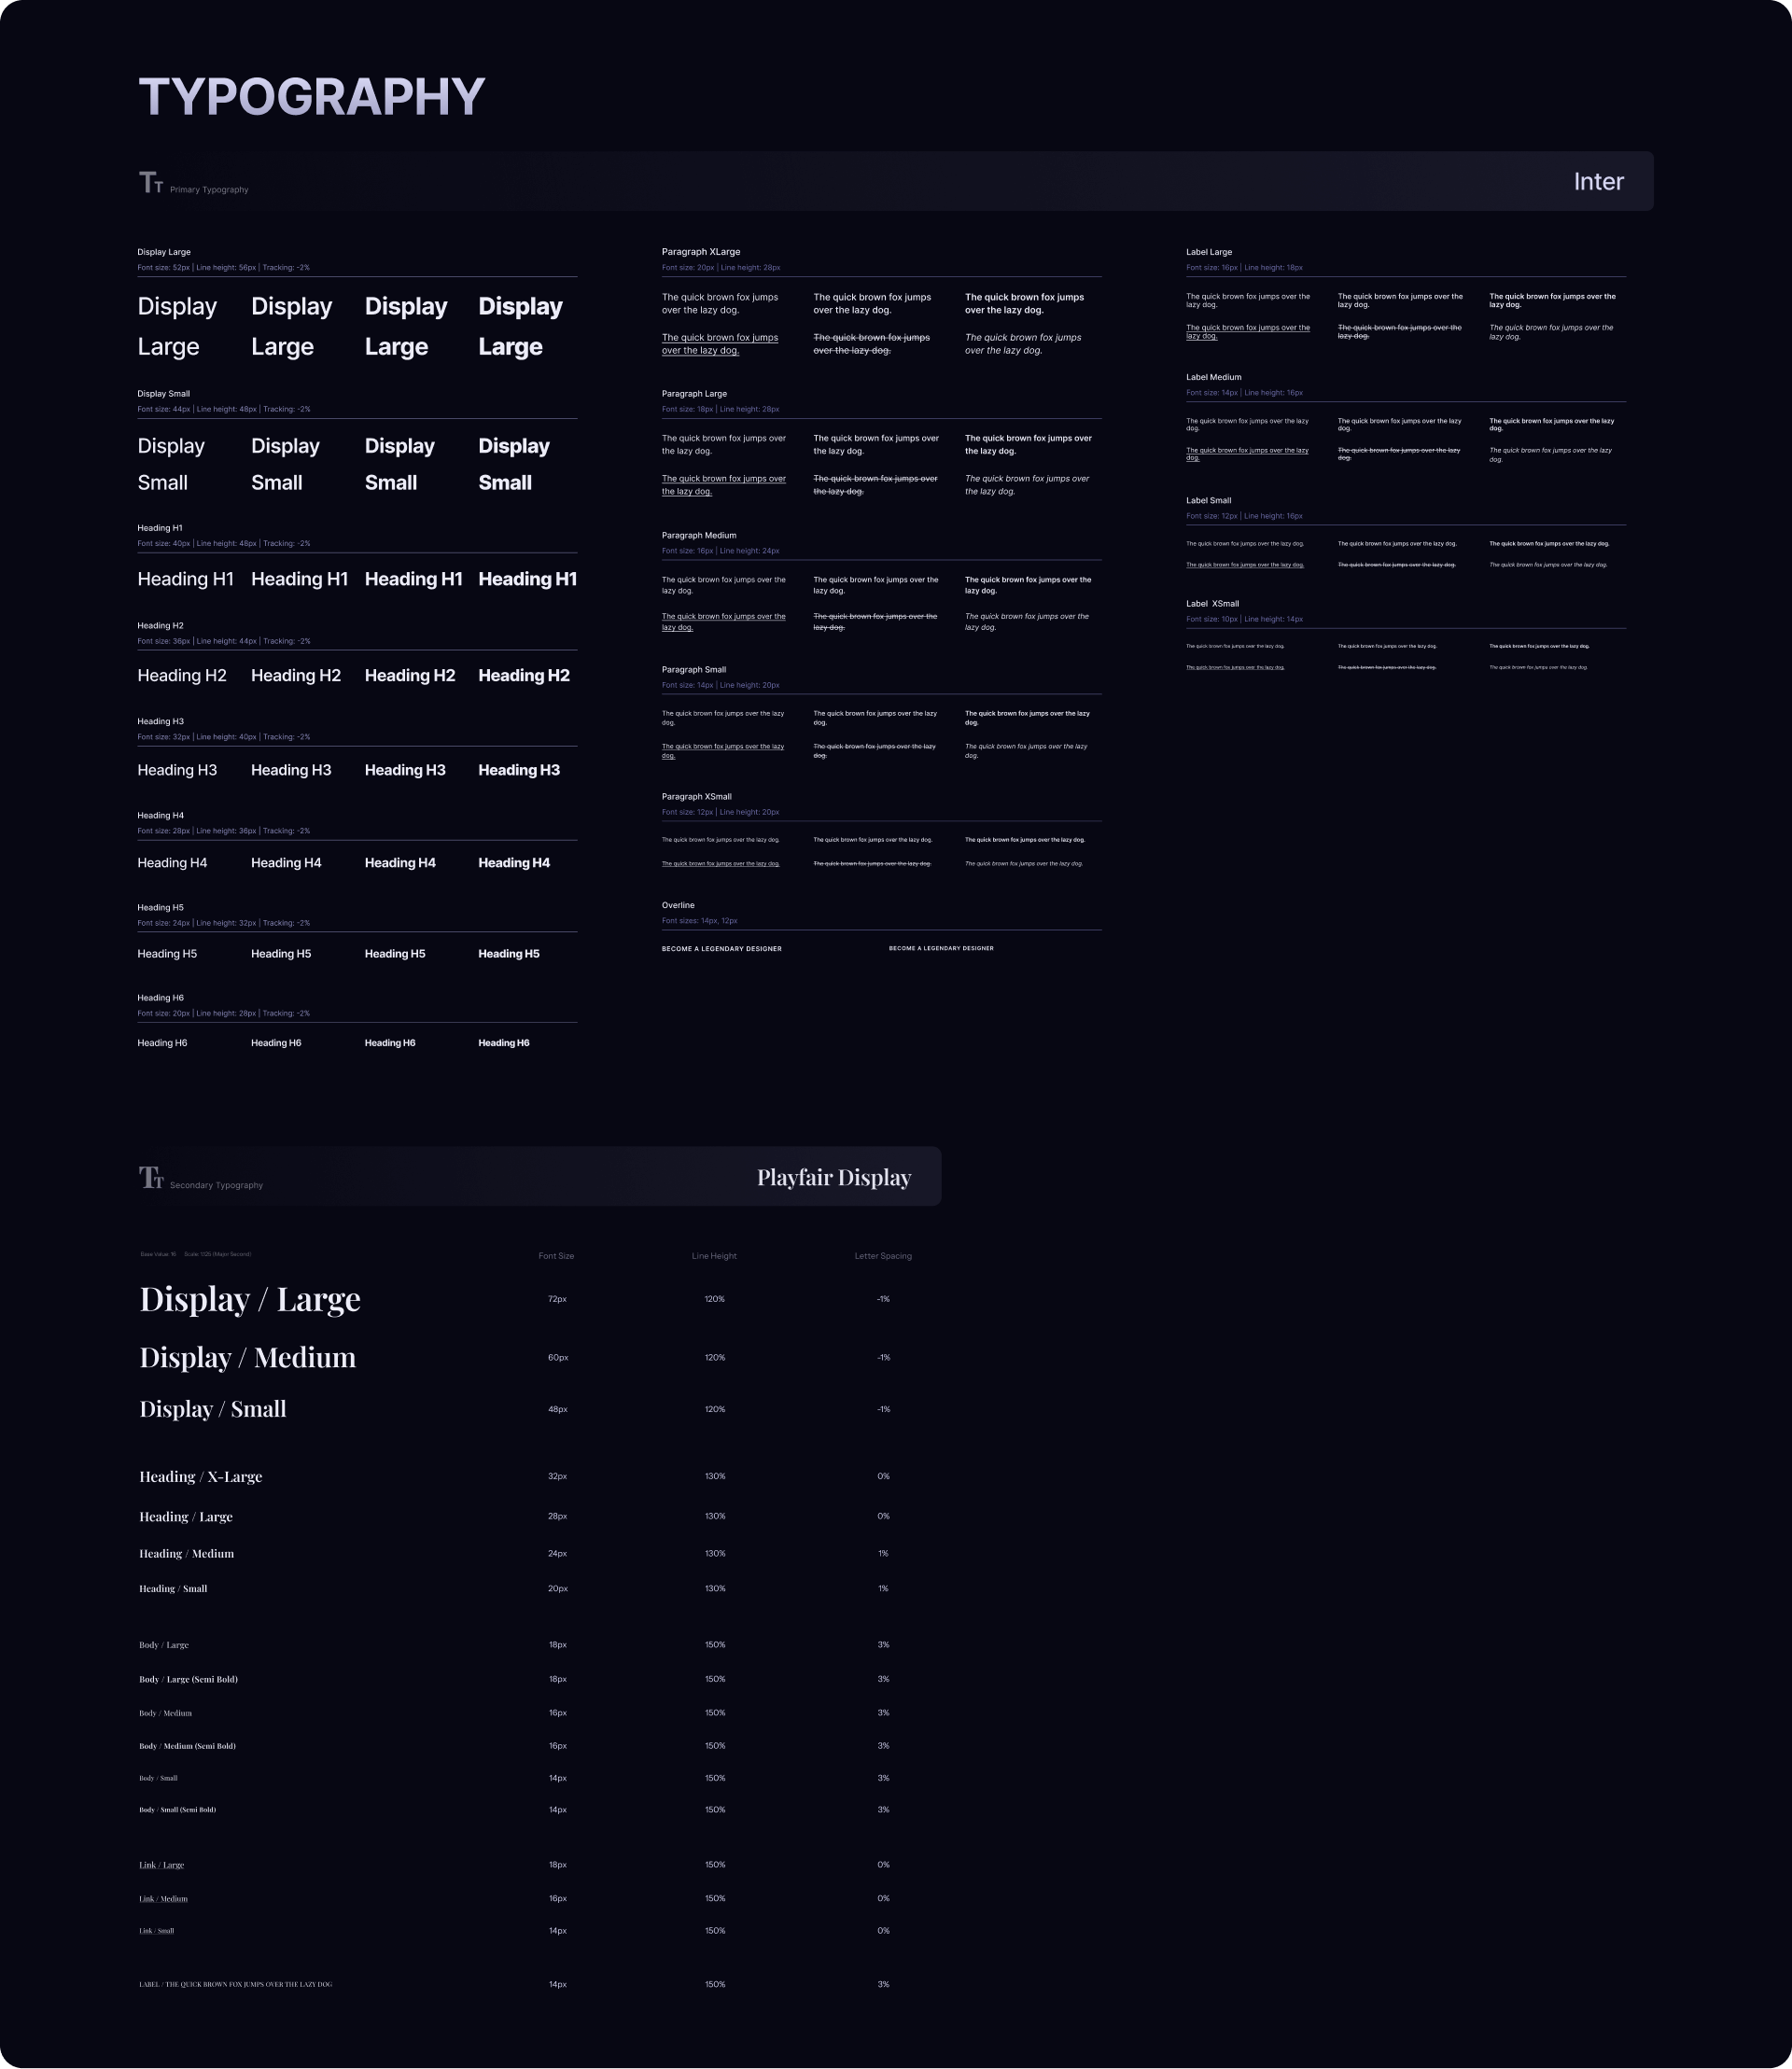This screenshot has height=2069, width=1792.
Task: Select the Inter font name label
Action: point(1598,182)
